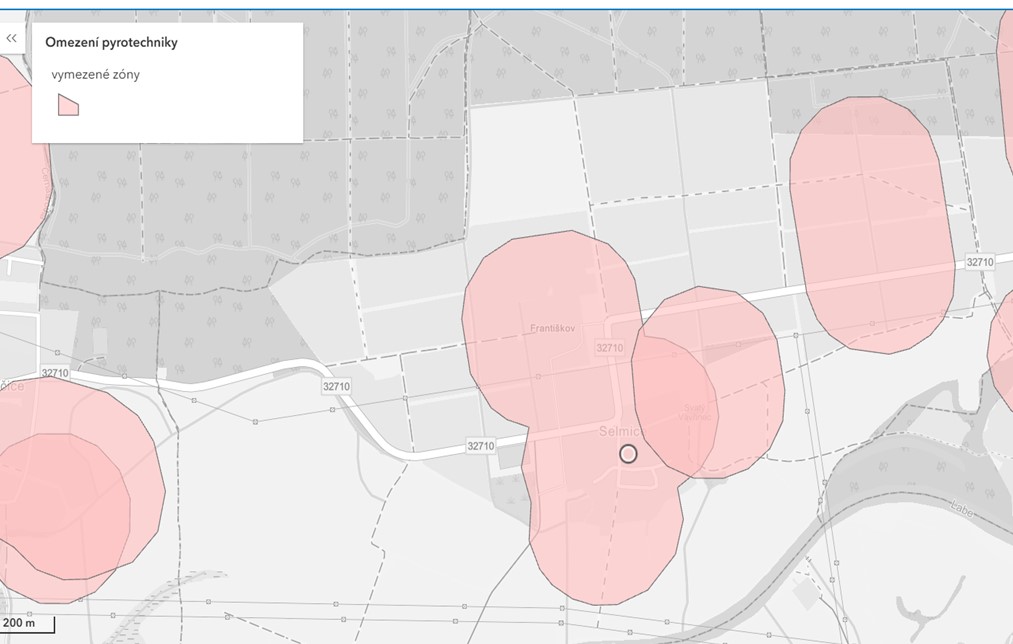
Task: Click the 32710 road shield below the forest
Action: (x=337, y=386)
